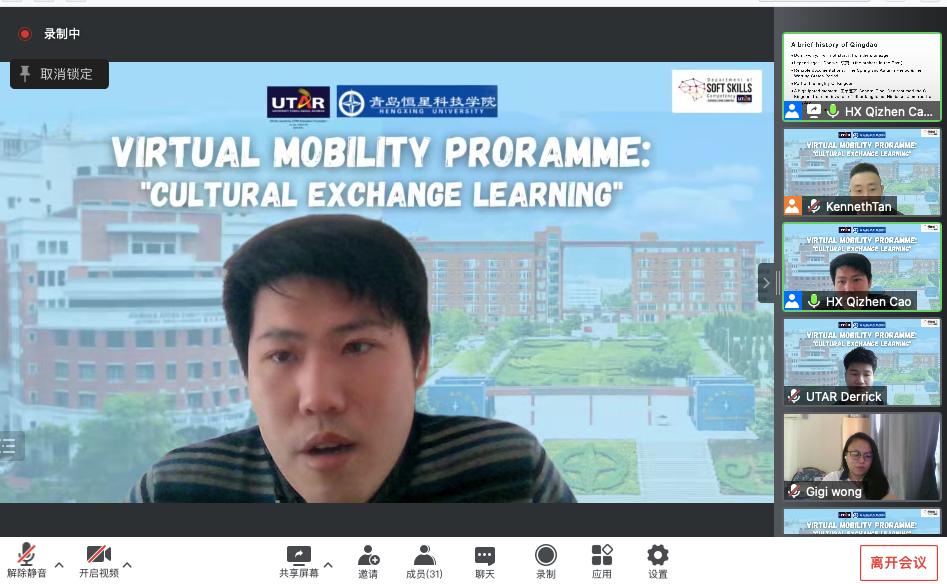Open the chat (聊天) window

click(x=485, y=560)
